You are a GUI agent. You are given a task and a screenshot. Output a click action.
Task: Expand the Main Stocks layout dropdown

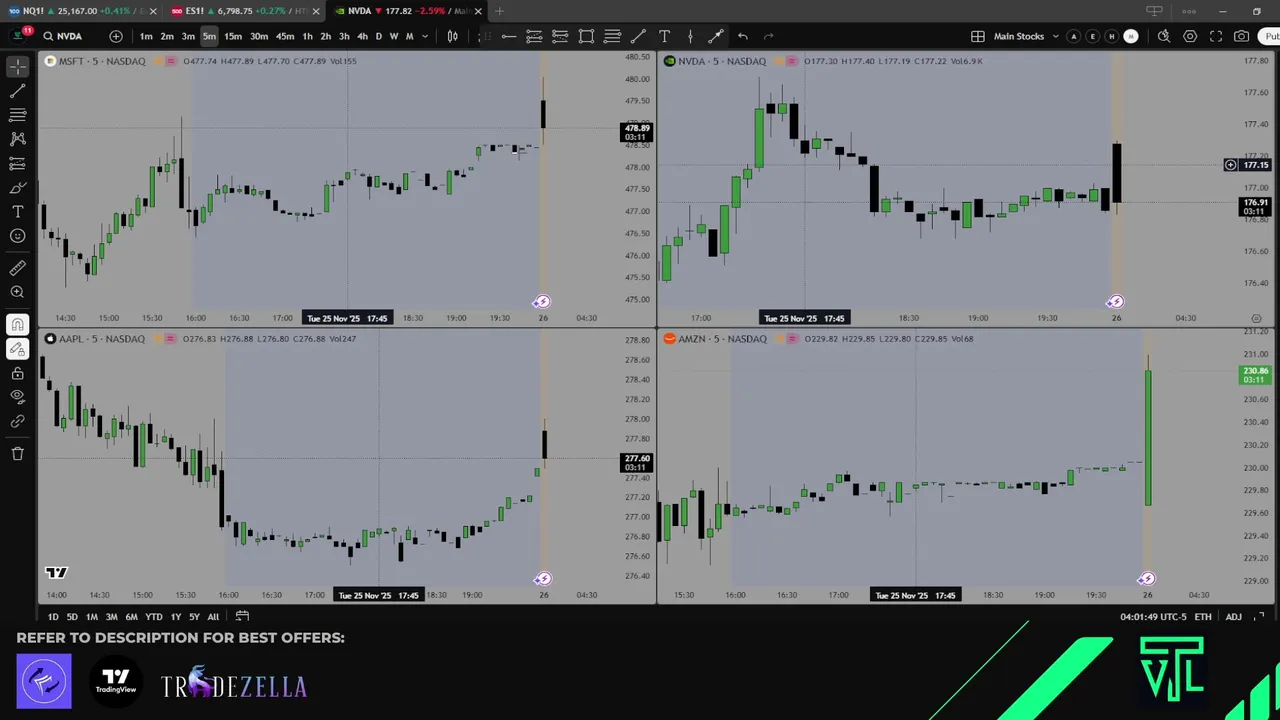[1055, 36]
